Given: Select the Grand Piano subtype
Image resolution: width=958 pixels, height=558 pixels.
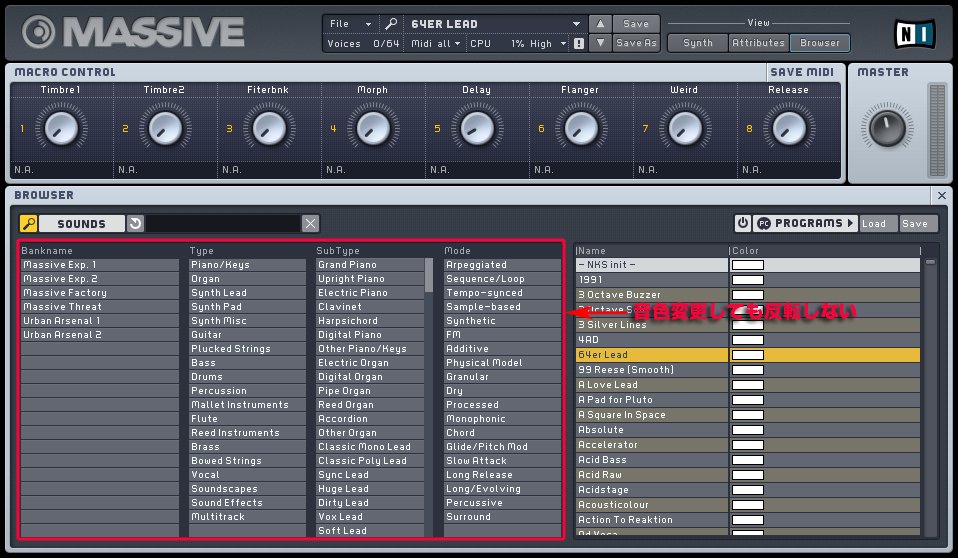Looking at the screenshot, I should [370, 265].
